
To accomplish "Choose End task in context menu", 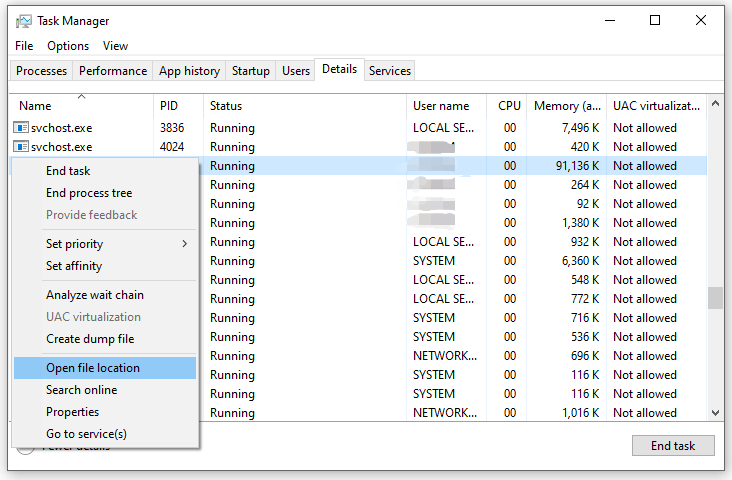I will tap(105, 171).
